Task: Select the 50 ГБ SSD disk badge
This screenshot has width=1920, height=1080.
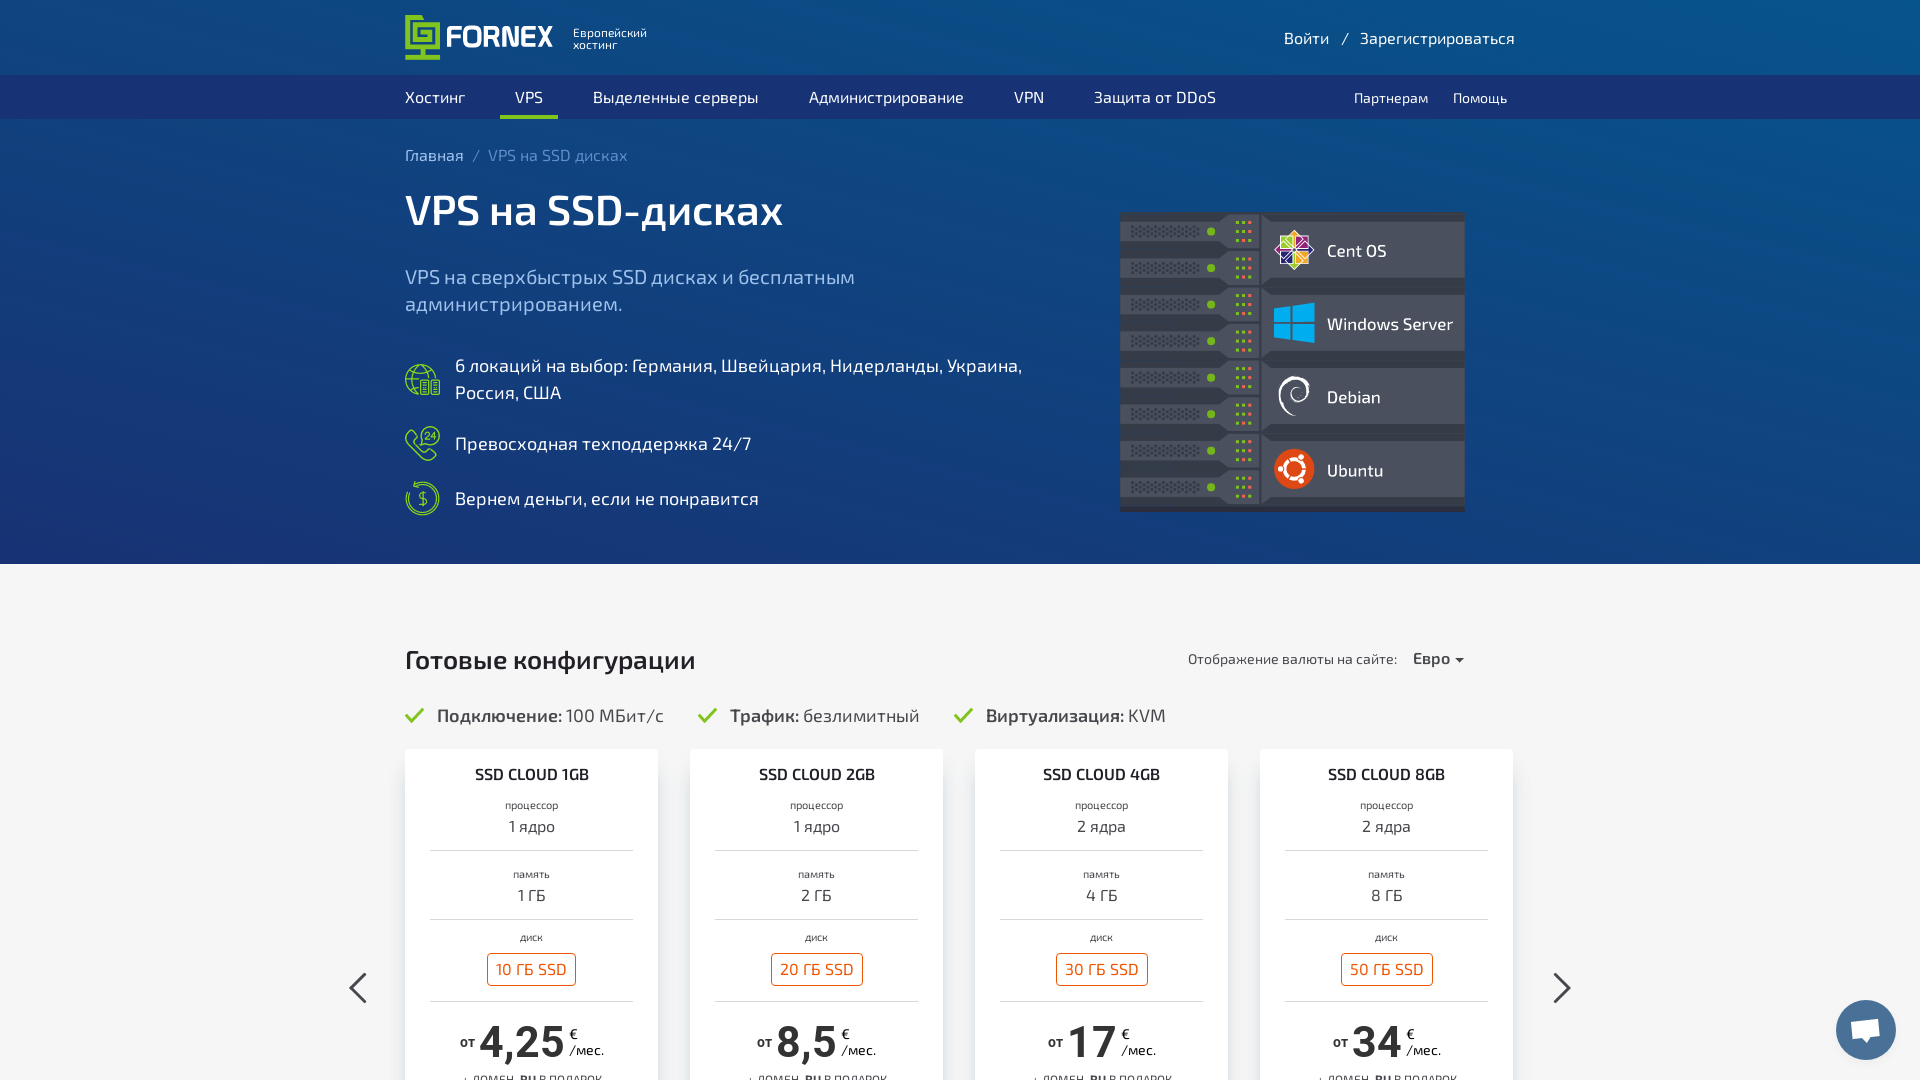Action: coord(1386,969)
